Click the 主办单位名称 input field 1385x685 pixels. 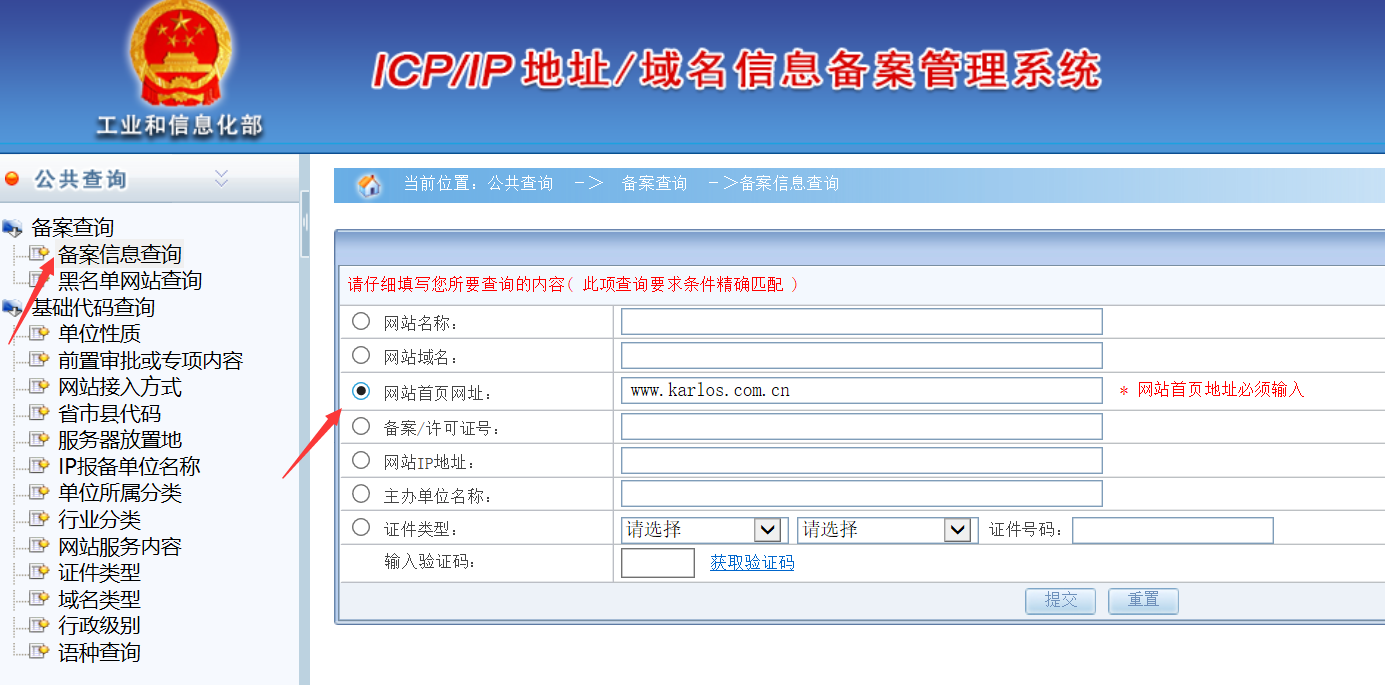coord(862,493)
